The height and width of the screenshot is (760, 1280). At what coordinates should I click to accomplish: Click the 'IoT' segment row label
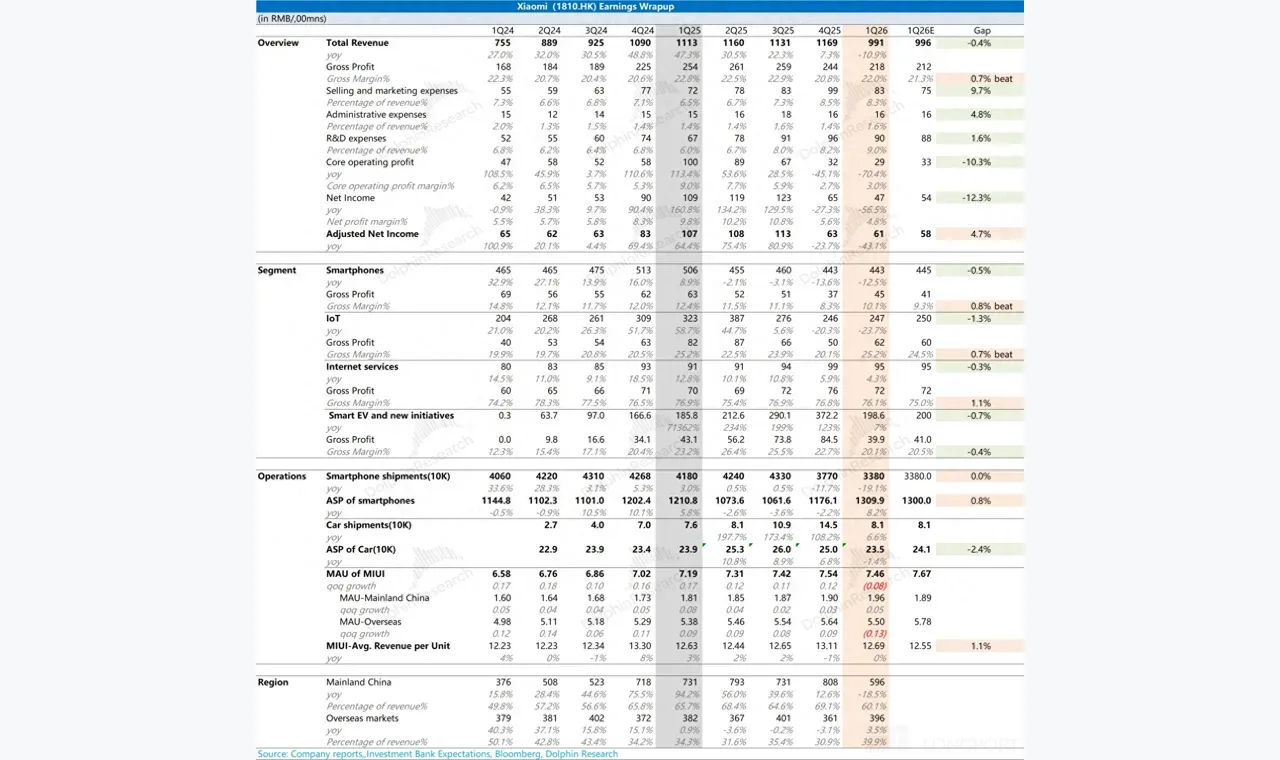pos(334,318)
